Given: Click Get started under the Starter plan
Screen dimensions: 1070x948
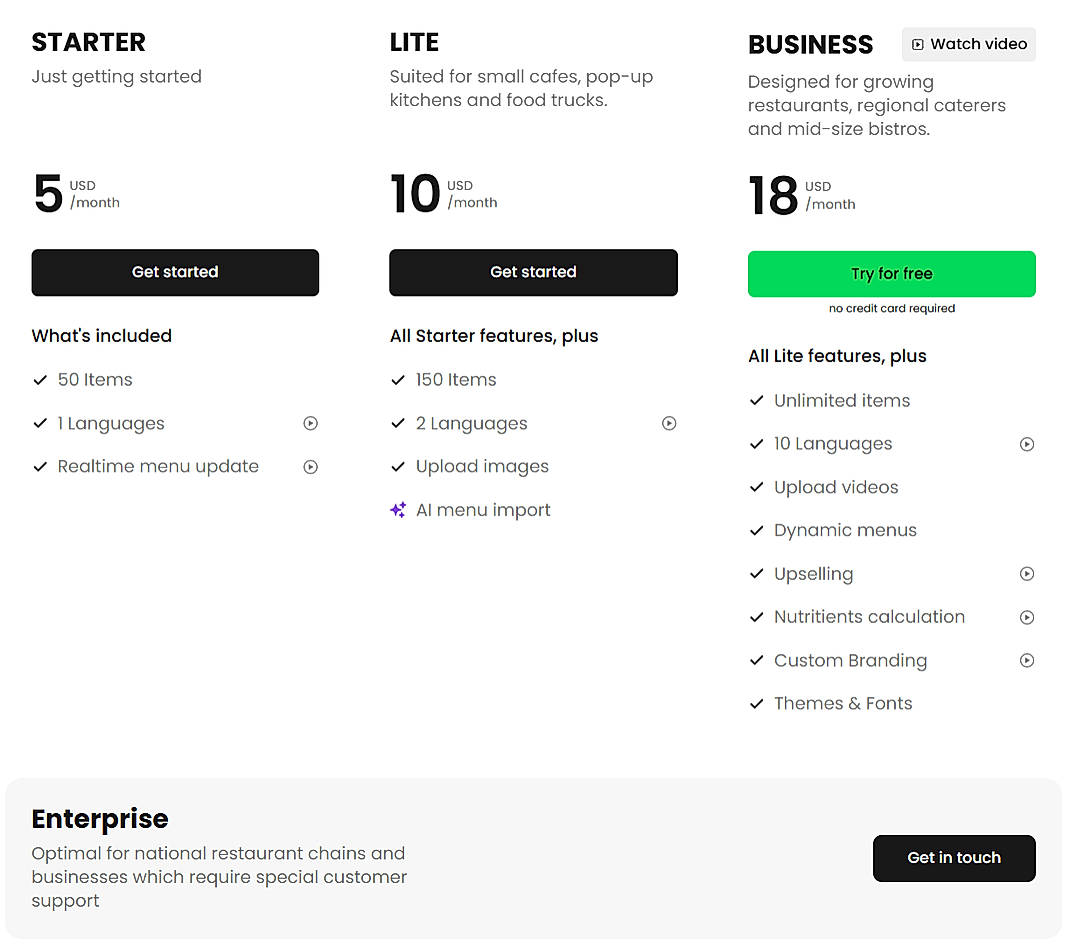Looking at the screenshot, I should coord(175,272).
